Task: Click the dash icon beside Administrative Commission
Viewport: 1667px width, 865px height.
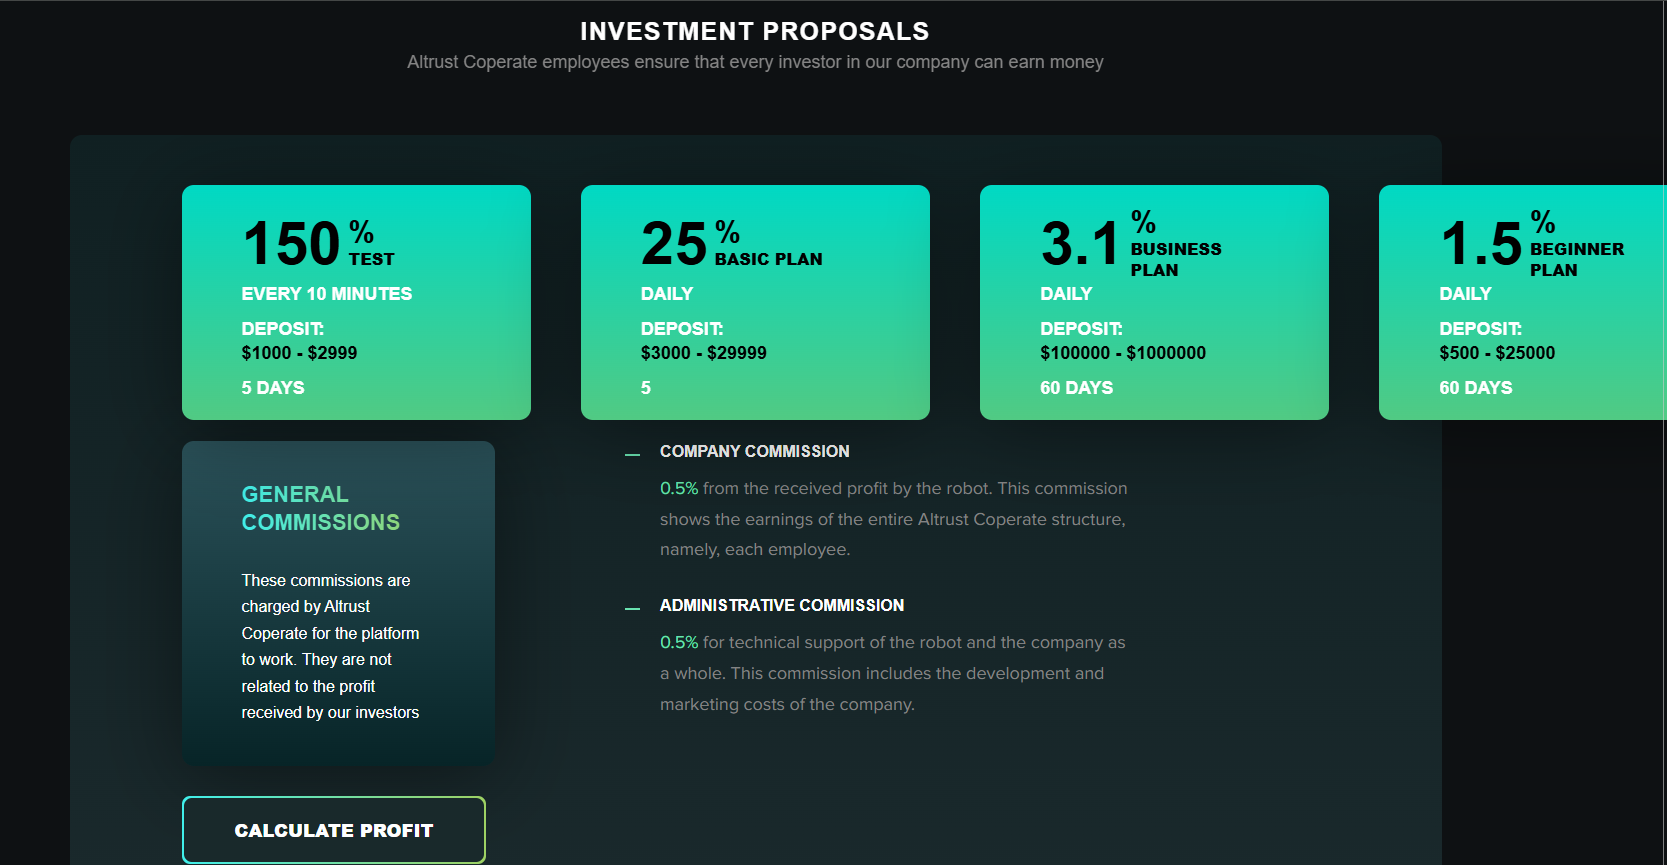Action: (632, 608)
